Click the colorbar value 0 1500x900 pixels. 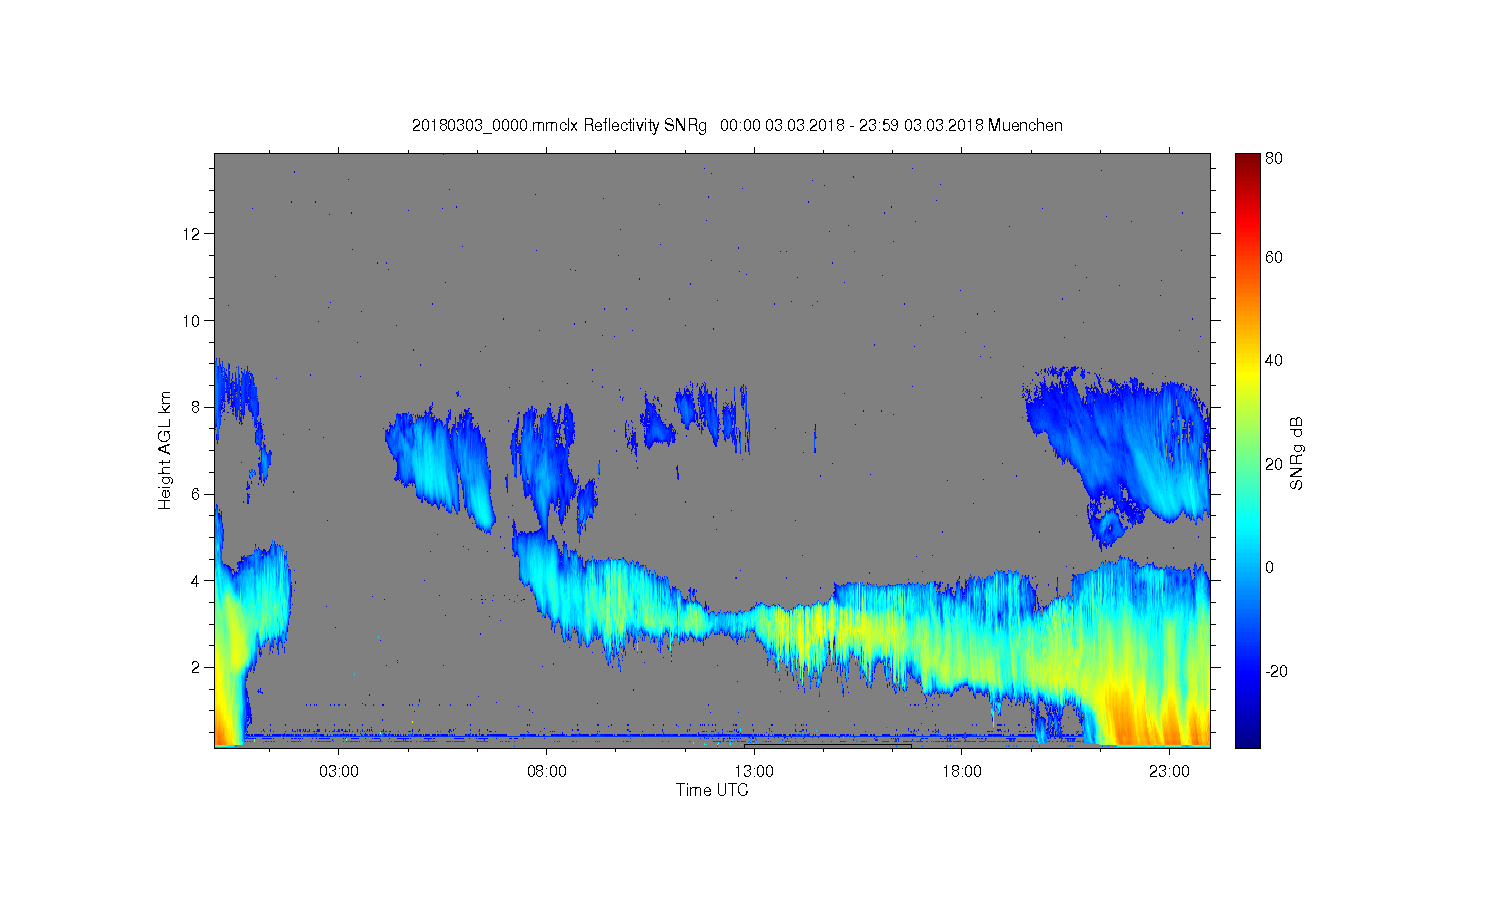click(x=1269, y=568)
